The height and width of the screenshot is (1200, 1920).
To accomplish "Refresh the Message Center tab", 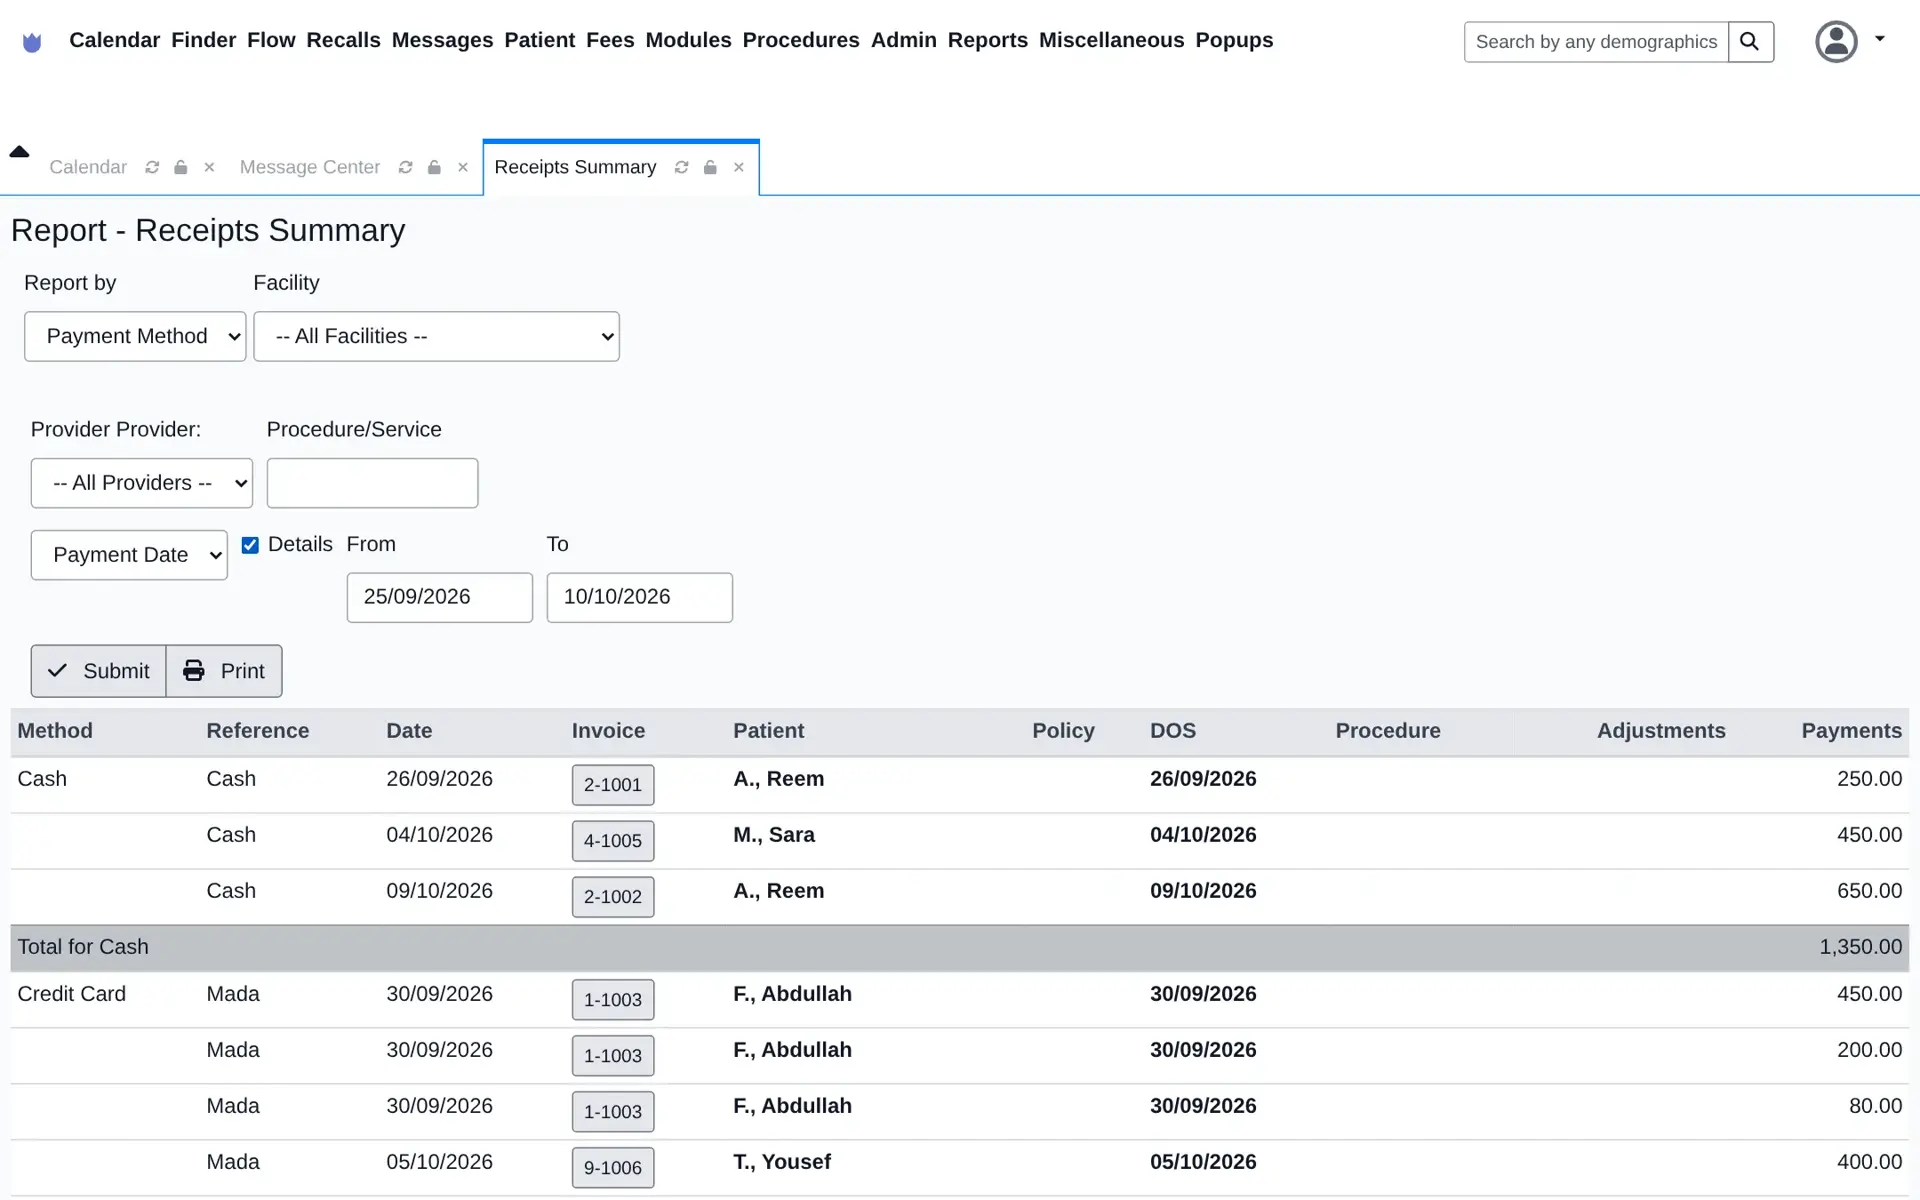I will tap(406, 167).
